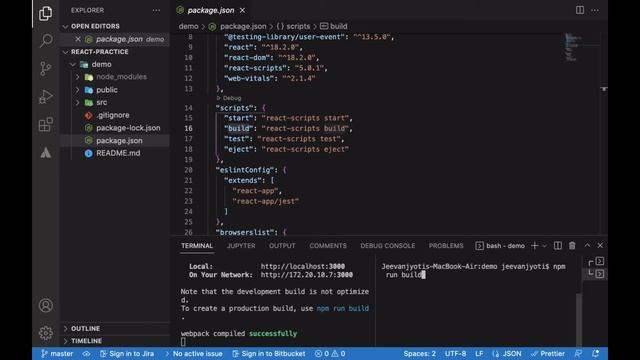Viewport: 640px width, 360px height.
Task: Select the second terminal in the terminal list
Action: pyautogui.click(x=596, y=273)
